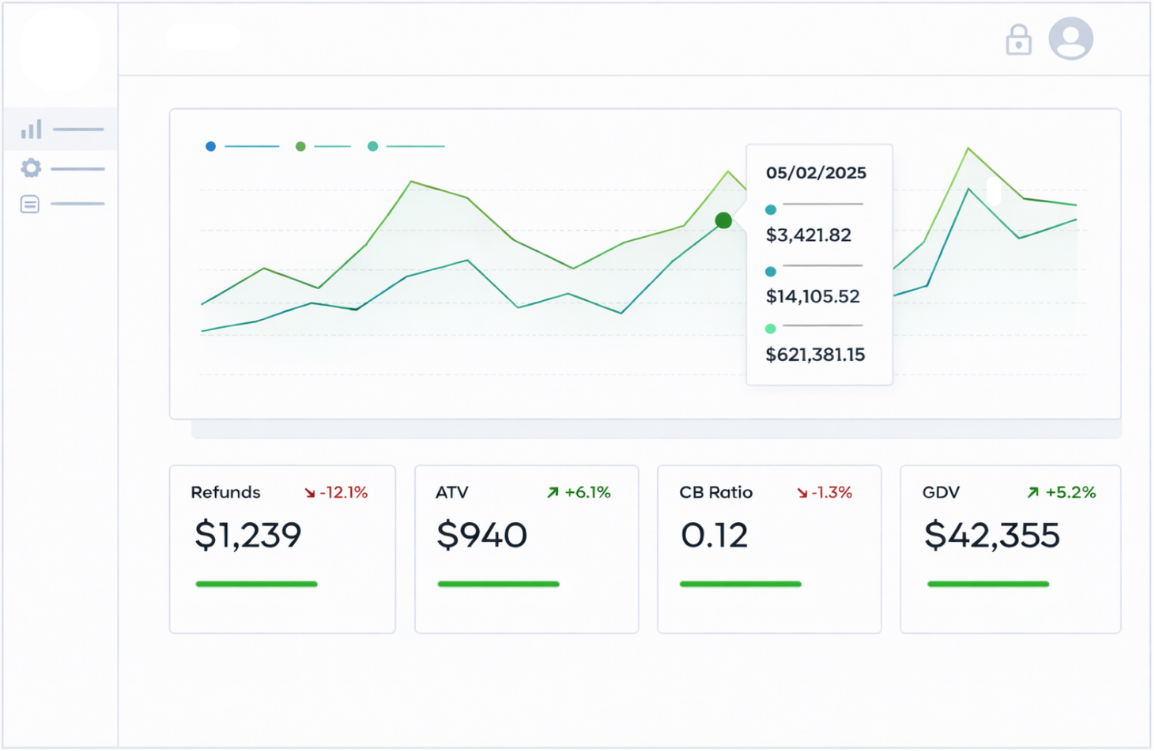The image size is (1154, 751).
Task: Click the highlighted 05/02/2025 data point
Action: (x=723, y=221)
